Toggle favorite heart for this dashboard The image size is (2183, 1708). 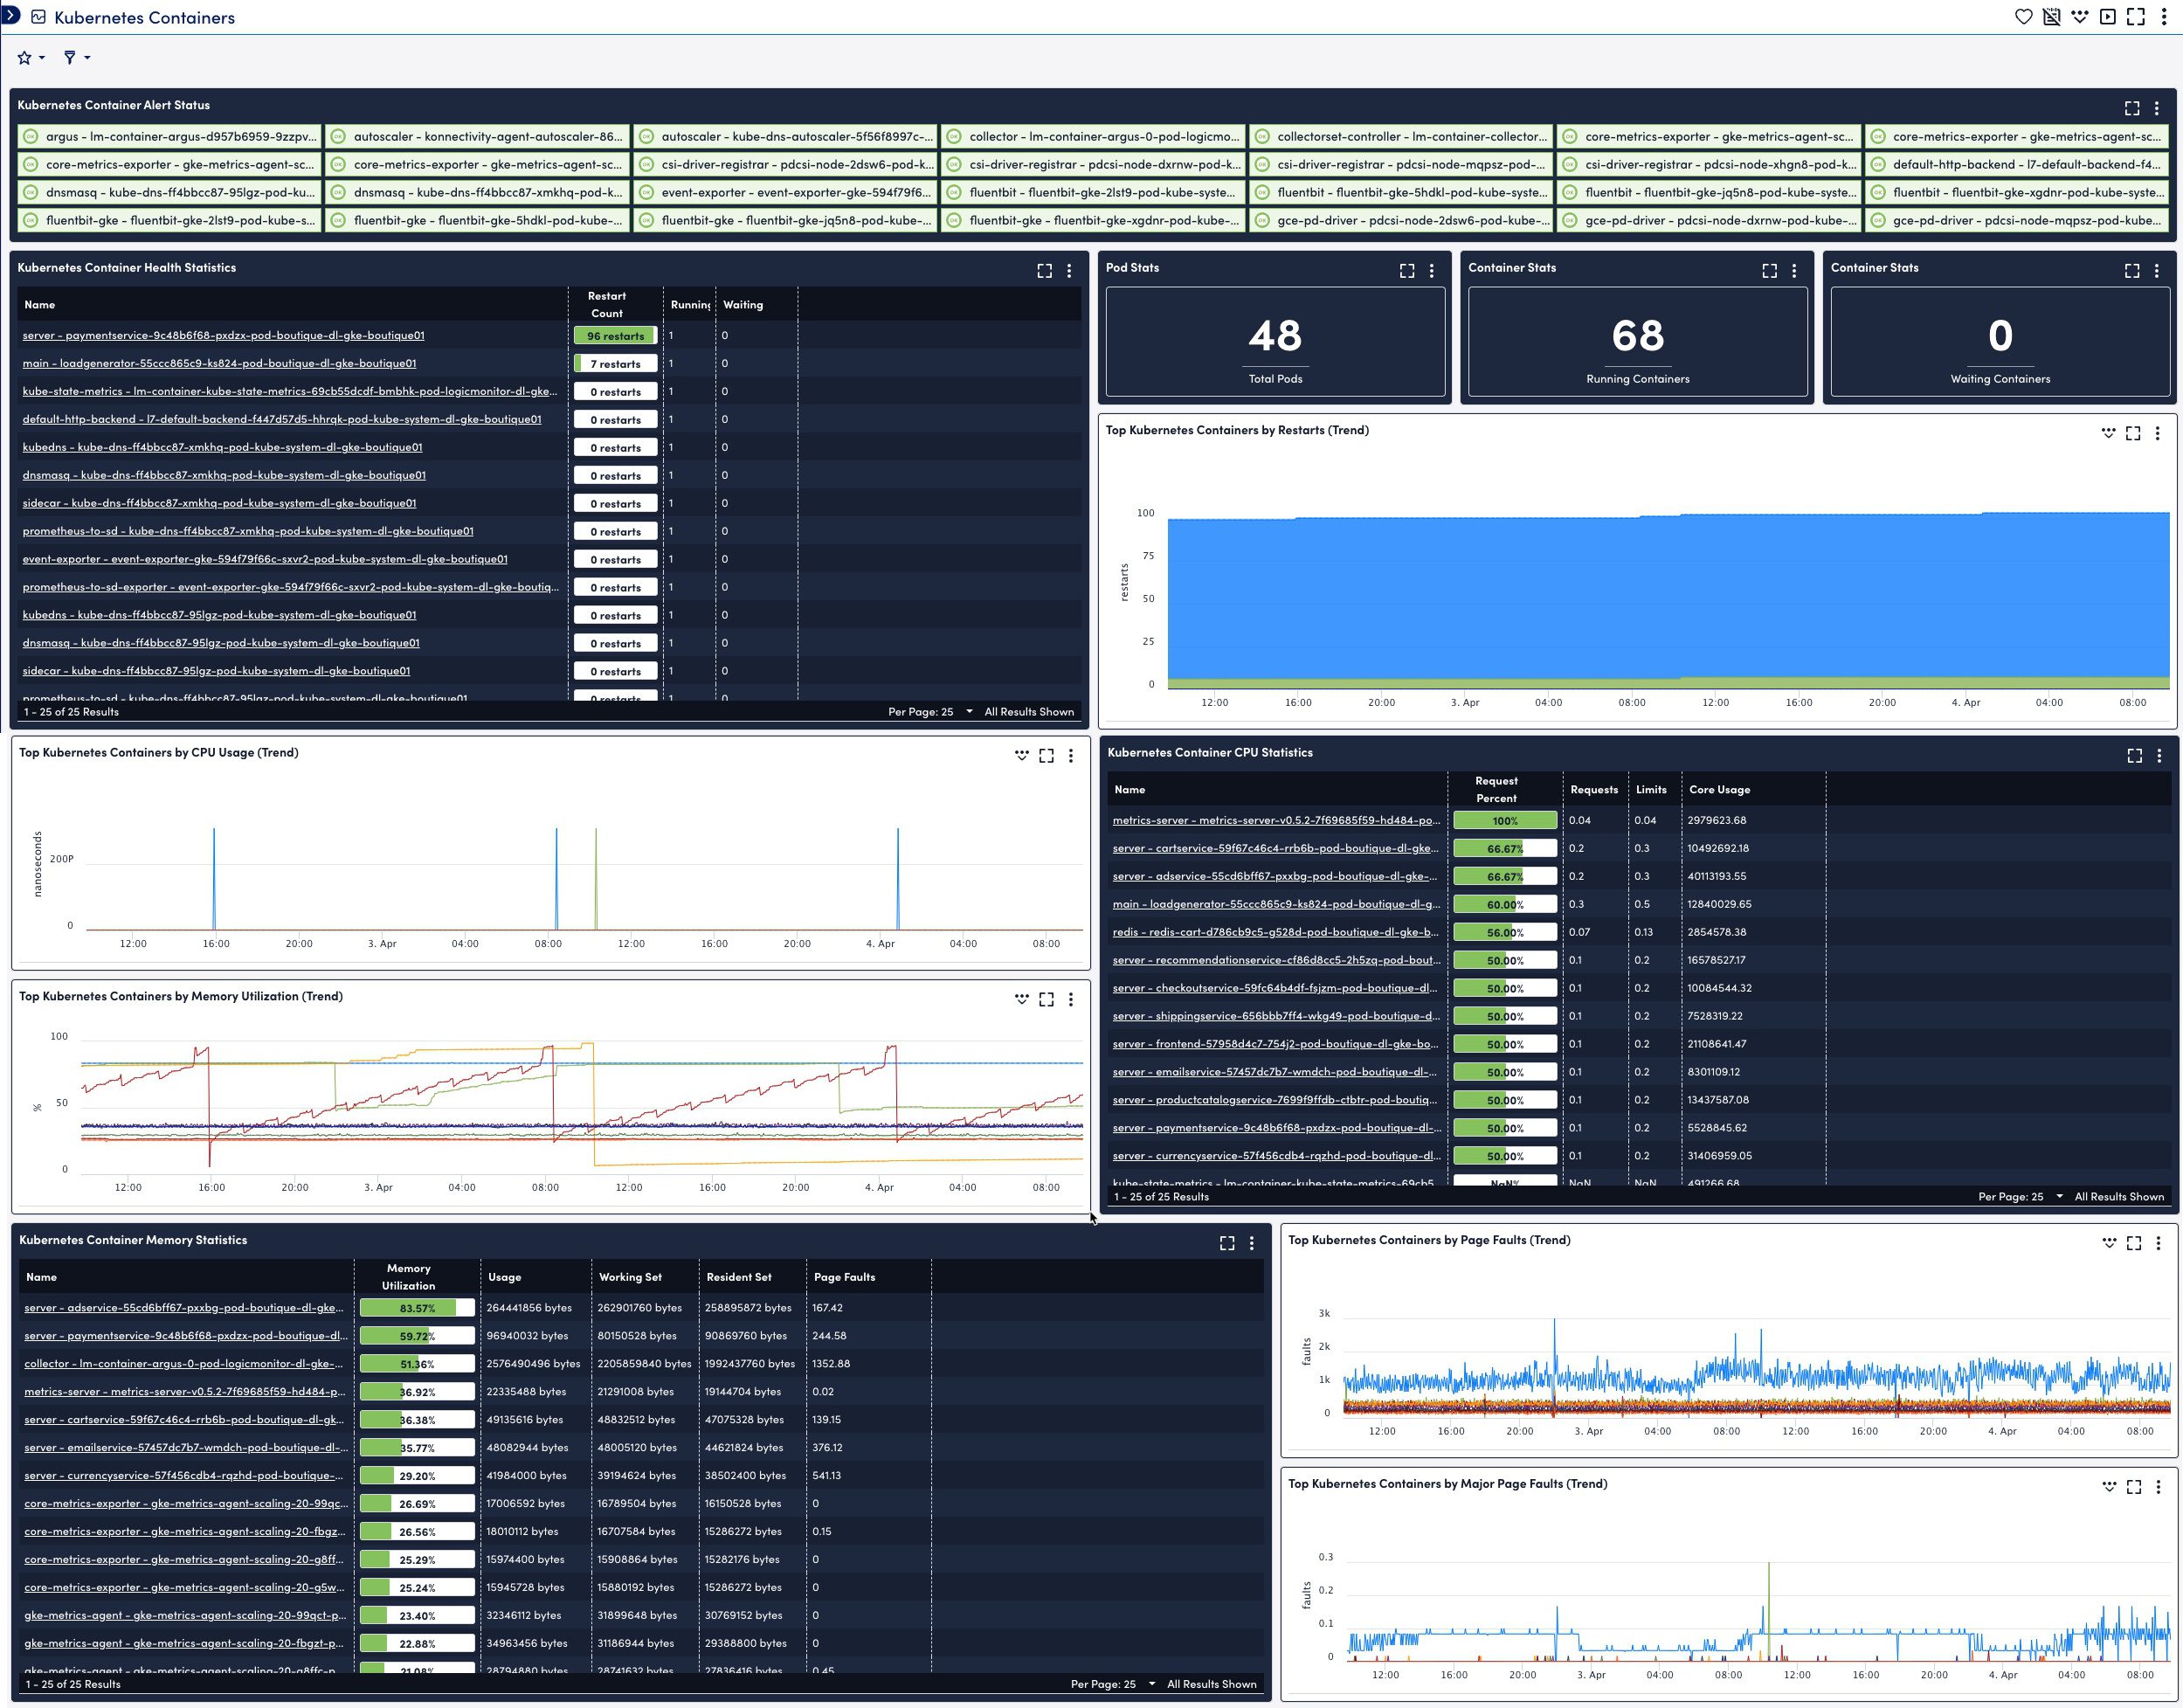pyautogui.click(x=2023, y=17)
